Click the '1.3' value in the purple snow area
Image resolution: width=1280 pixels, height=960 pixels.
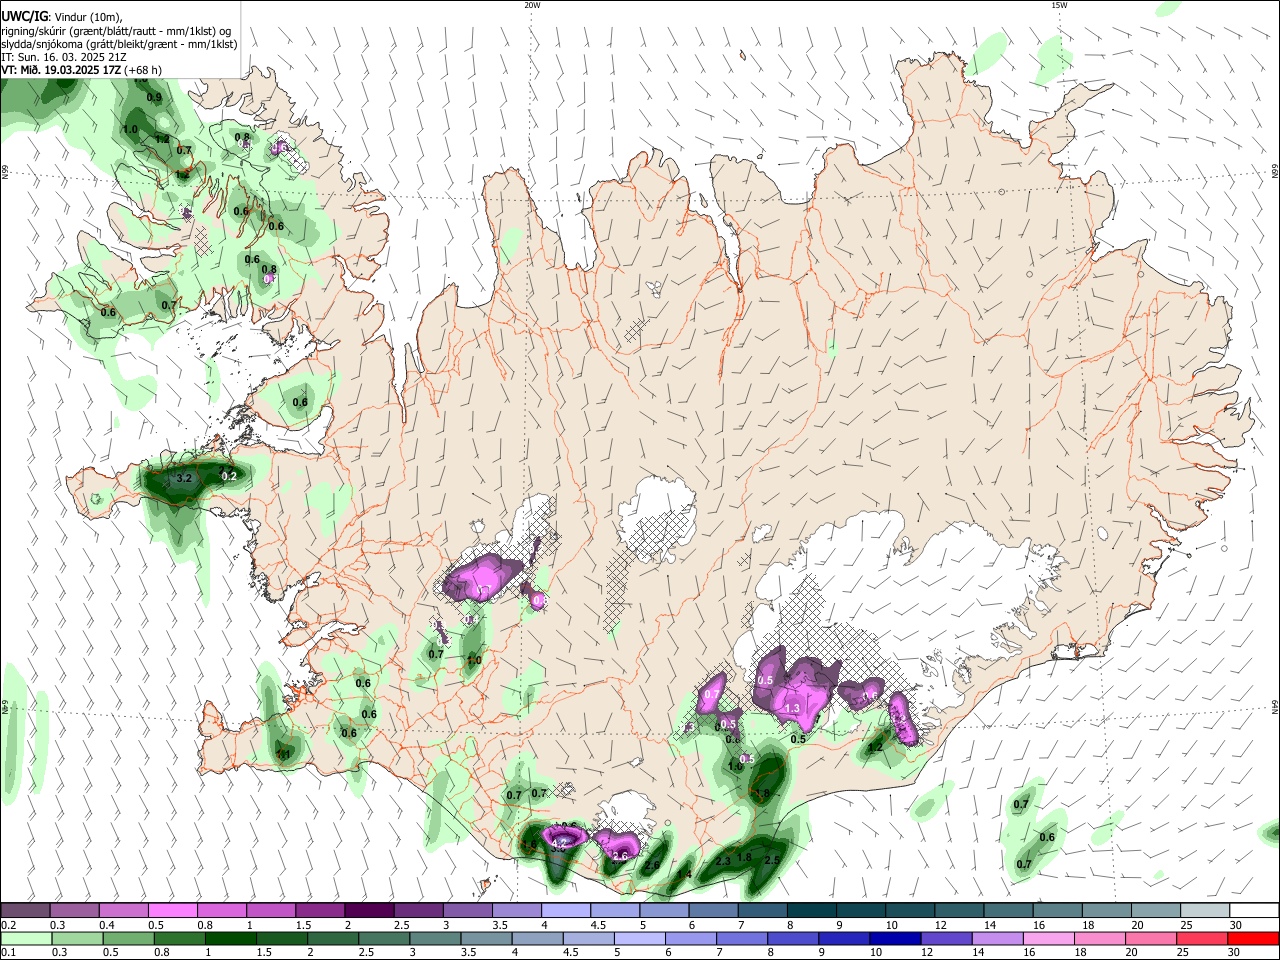click(x=792, y=708)
